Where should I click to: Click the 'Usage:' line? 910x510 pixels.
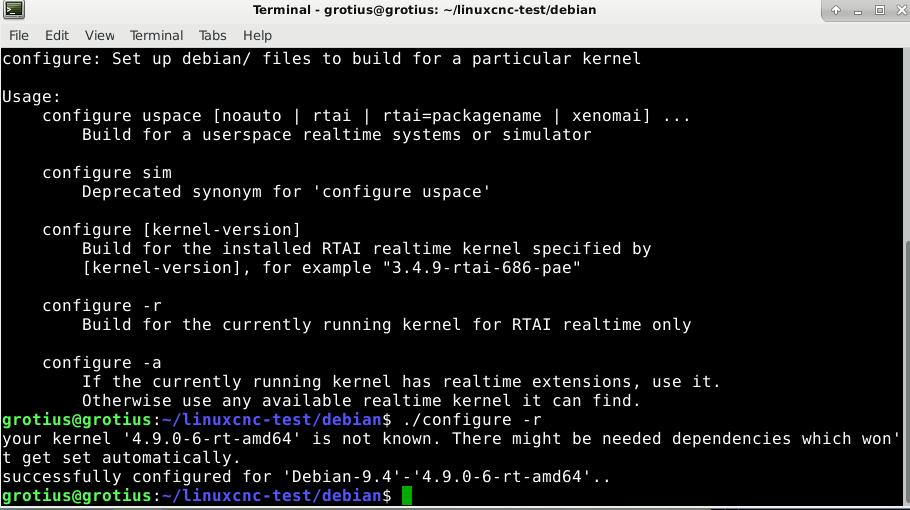tap(31, 96)
